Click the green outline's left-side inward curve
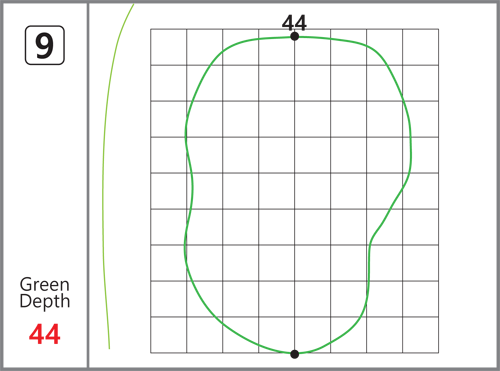This screenshot has width=500, height=371. [191, 187]
